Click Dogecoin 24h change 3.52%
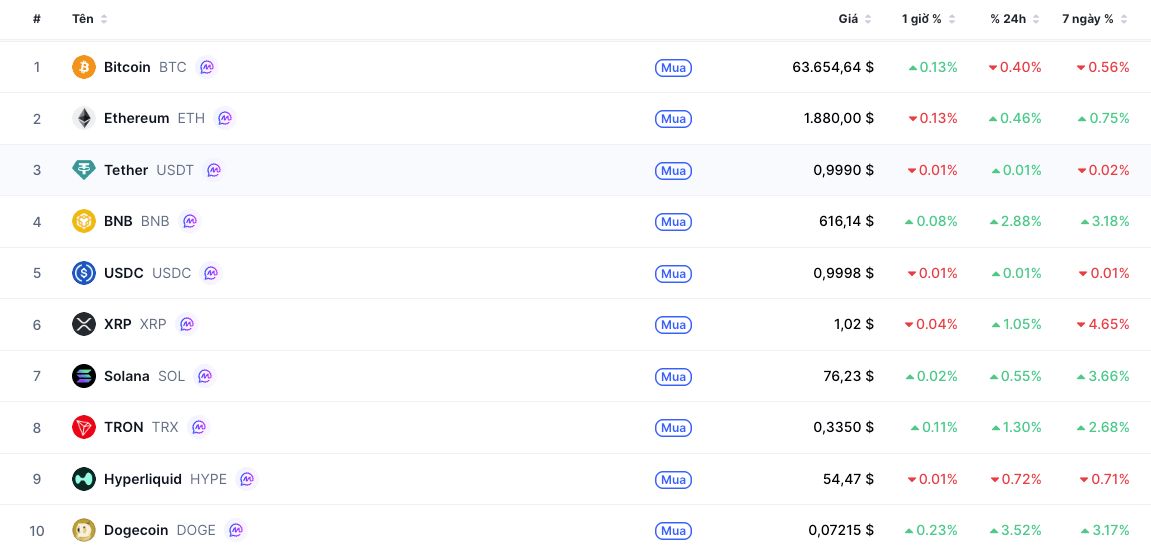This screenshot has width=1151, height=554. 1015,530
